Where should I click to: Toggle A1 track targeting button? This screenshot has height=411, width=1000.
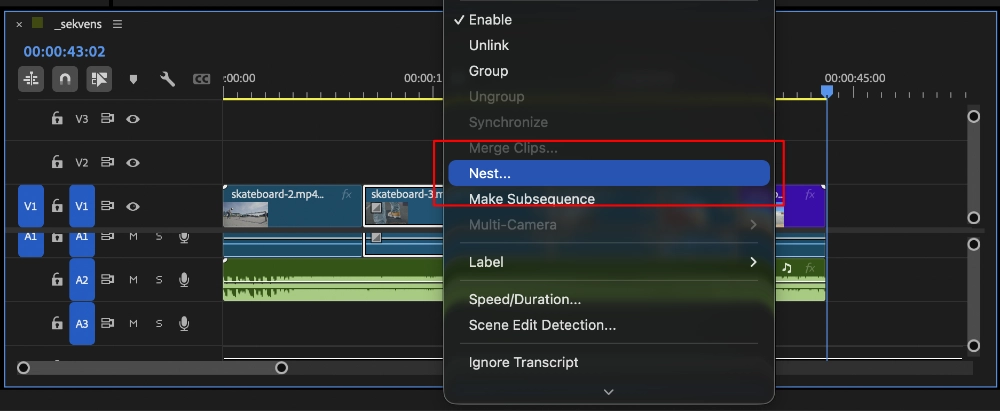[x=82, y=244]
